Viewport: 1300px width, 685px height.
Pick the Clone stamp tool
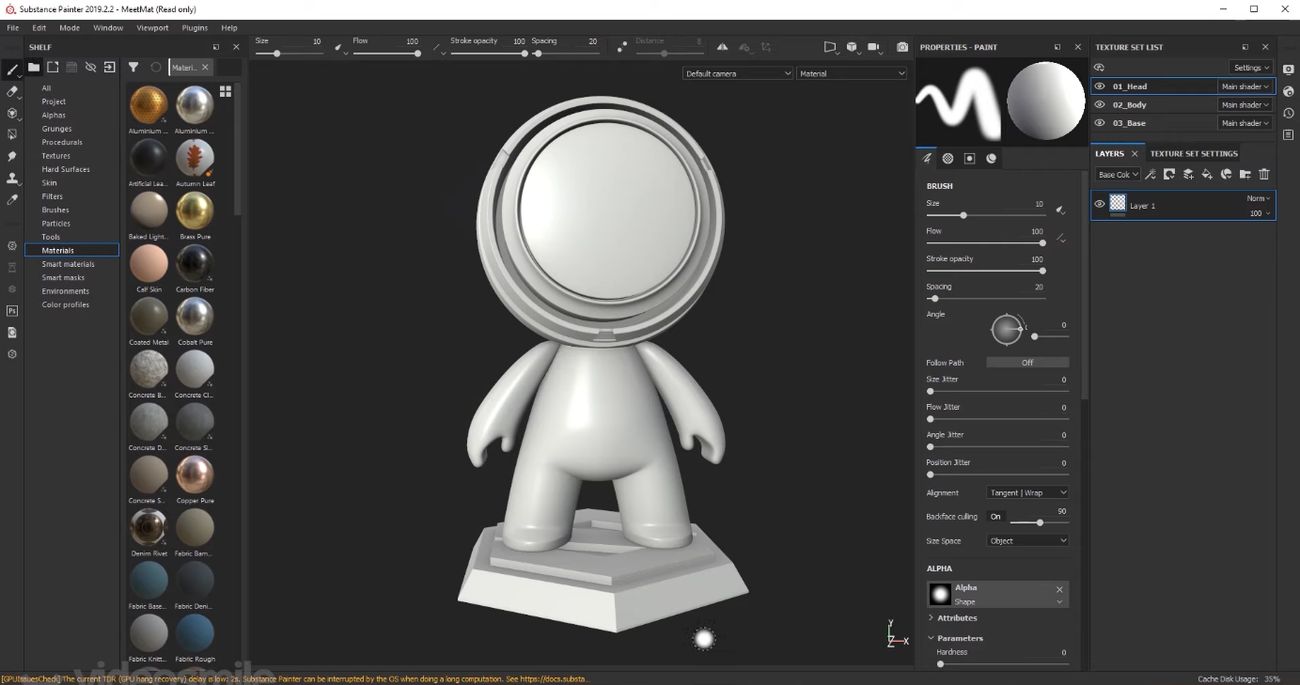click(12, 178)
